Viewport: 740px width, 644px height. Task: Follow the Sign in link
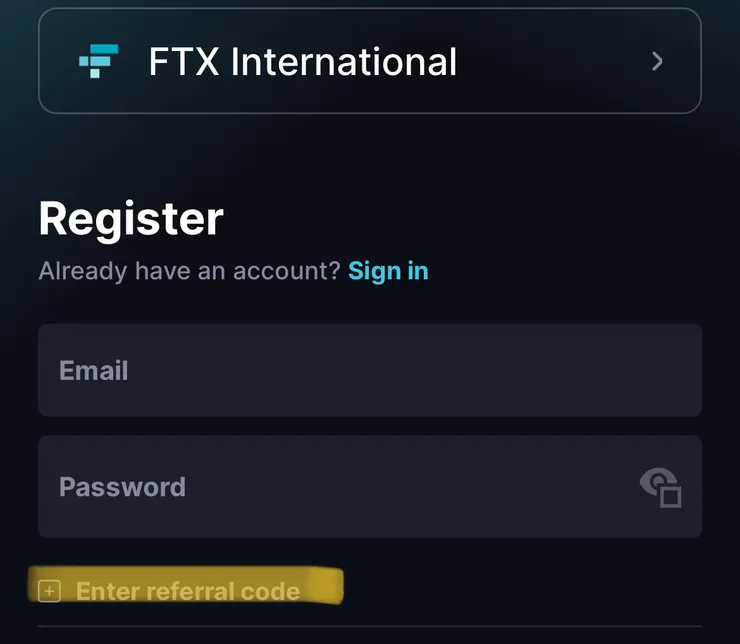tap(388, 271)
